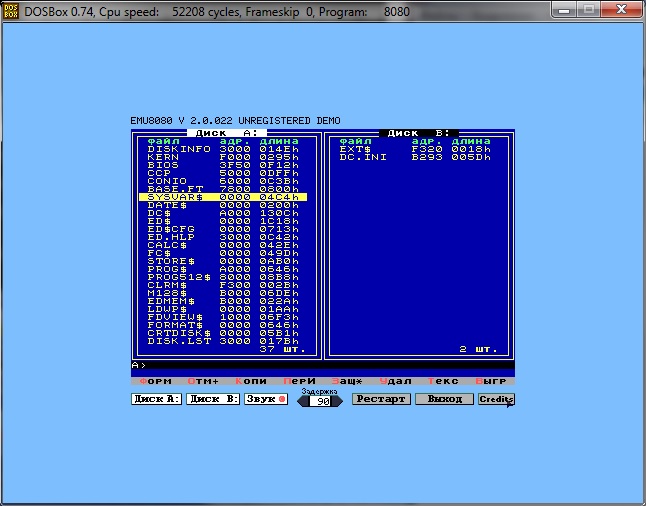Click the Рестарт button

click(380, 399)
